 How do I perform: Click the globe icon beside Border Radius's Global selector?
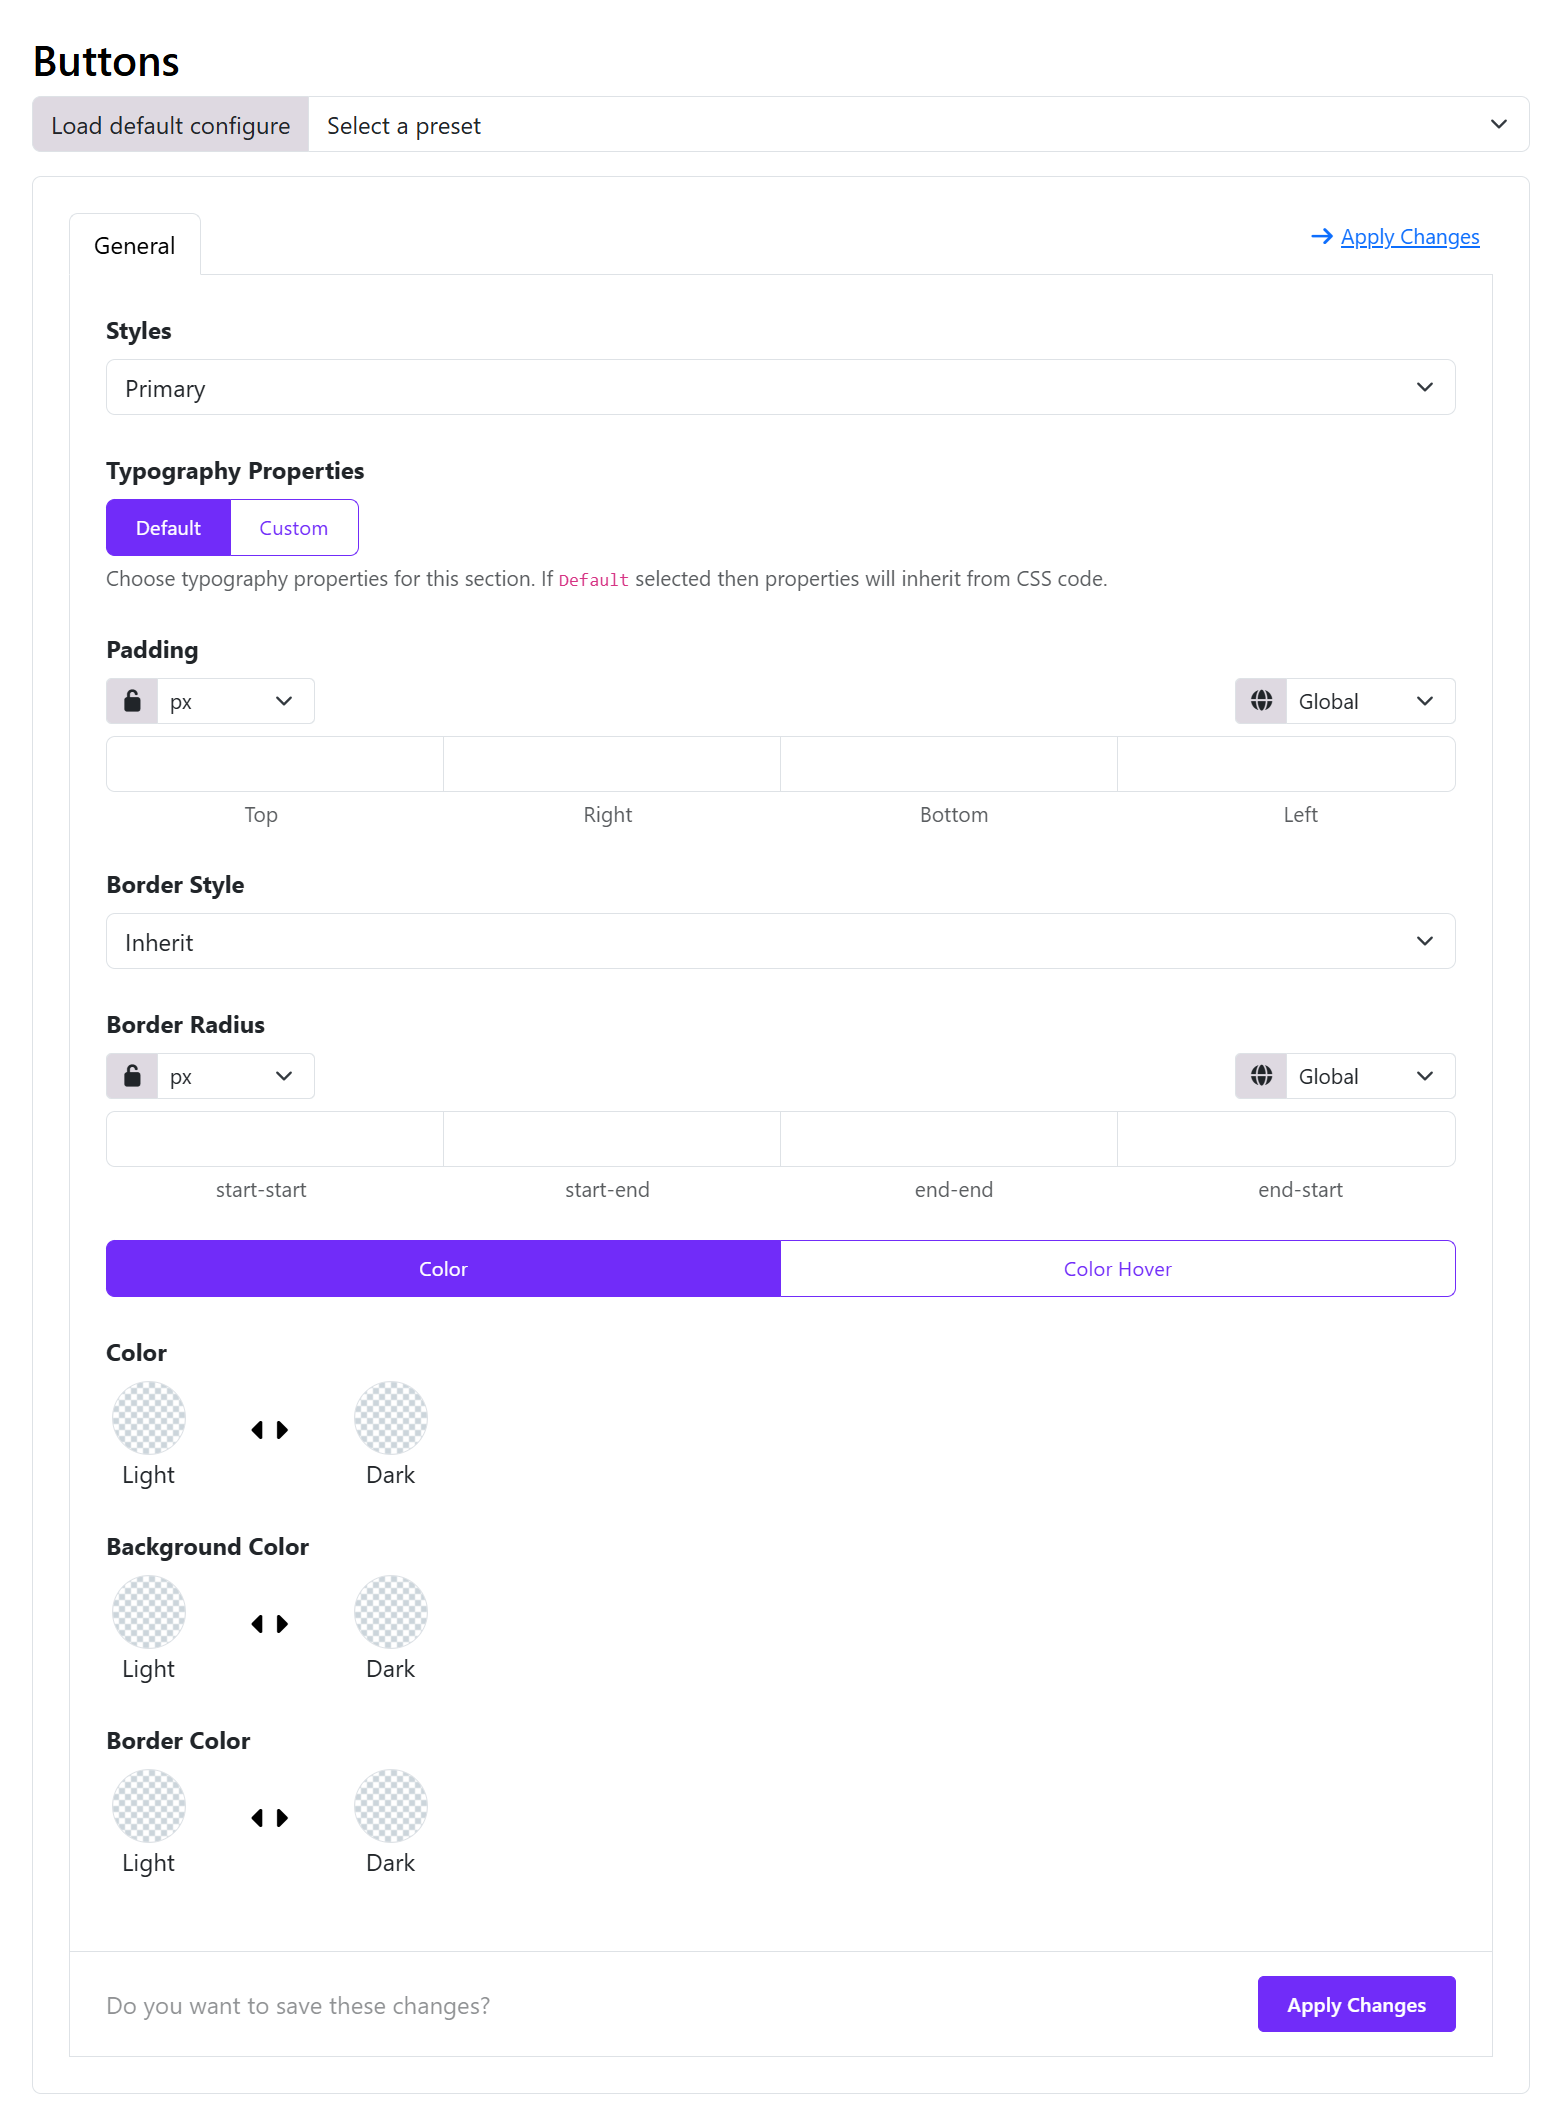point(1260,1075)
